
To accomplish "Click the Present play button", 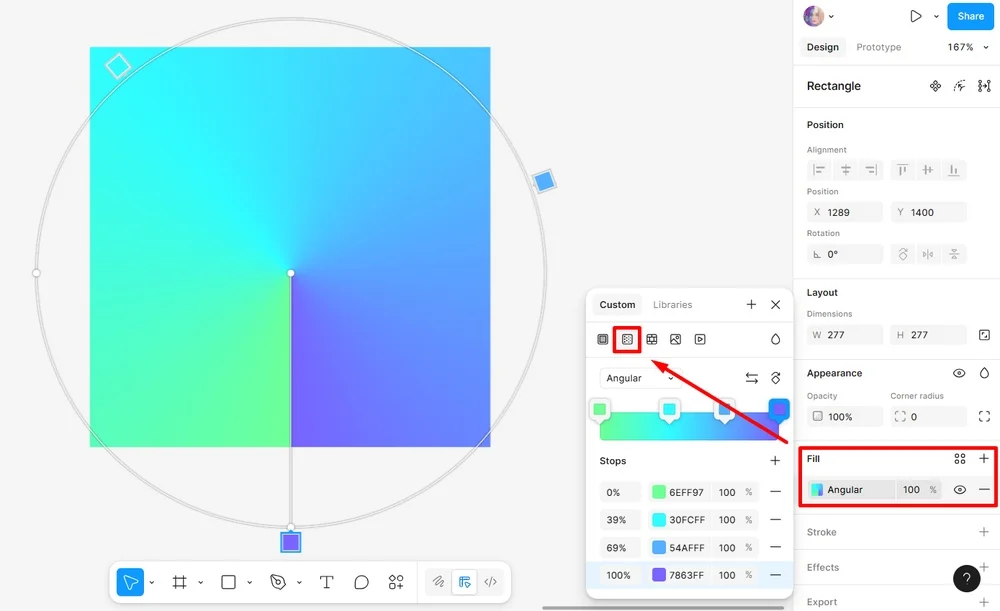I will coord(916,17).
